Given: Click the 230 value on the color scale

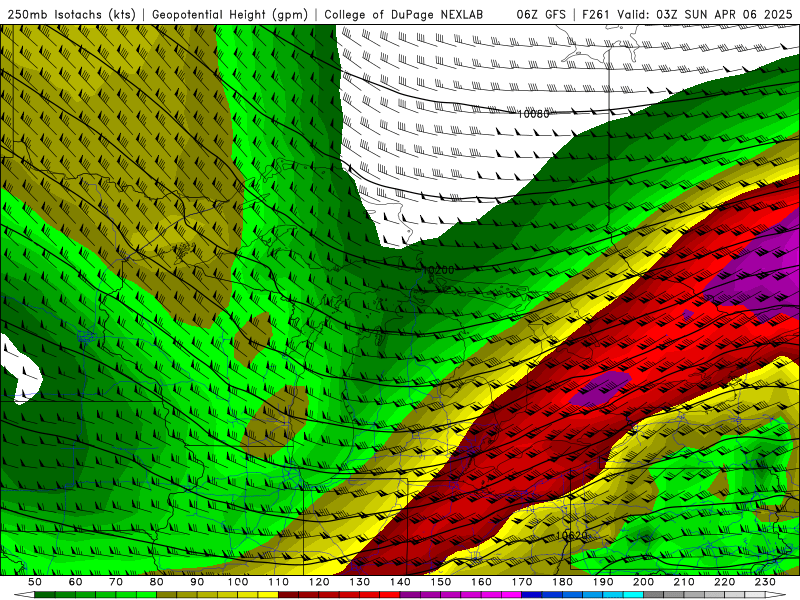Looking at the screenshot, I should tap(765, 582).
